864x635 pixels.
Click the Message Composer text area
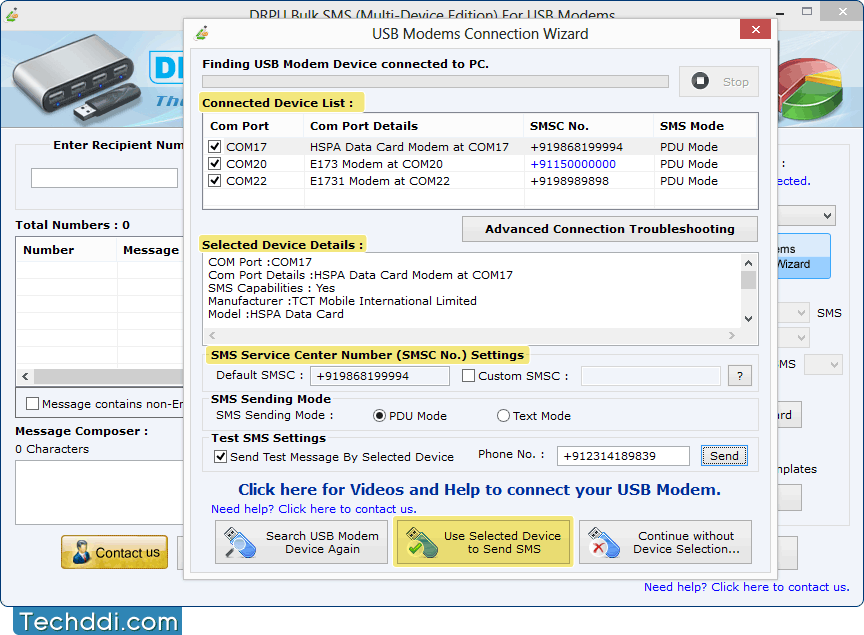[x=100, y=492]
